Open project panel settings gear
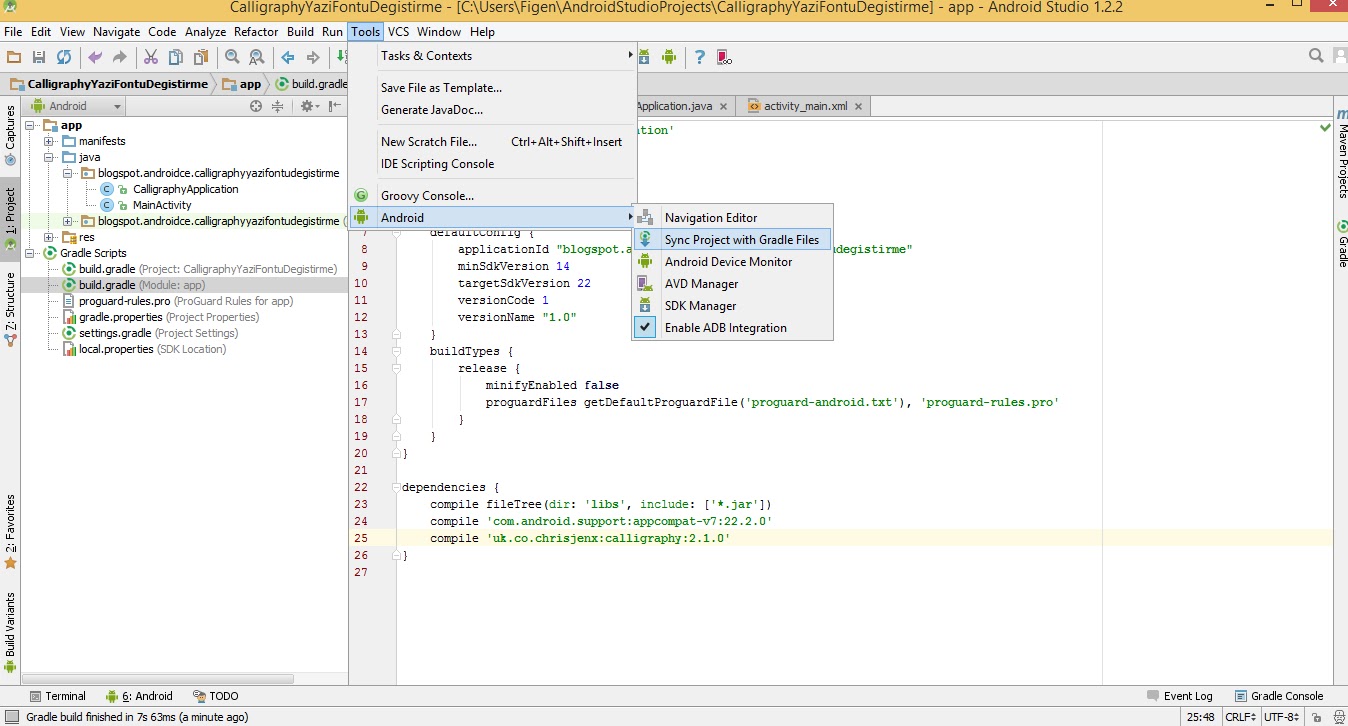The width and height of the screenshot is (1348, 726). (308, 106)
